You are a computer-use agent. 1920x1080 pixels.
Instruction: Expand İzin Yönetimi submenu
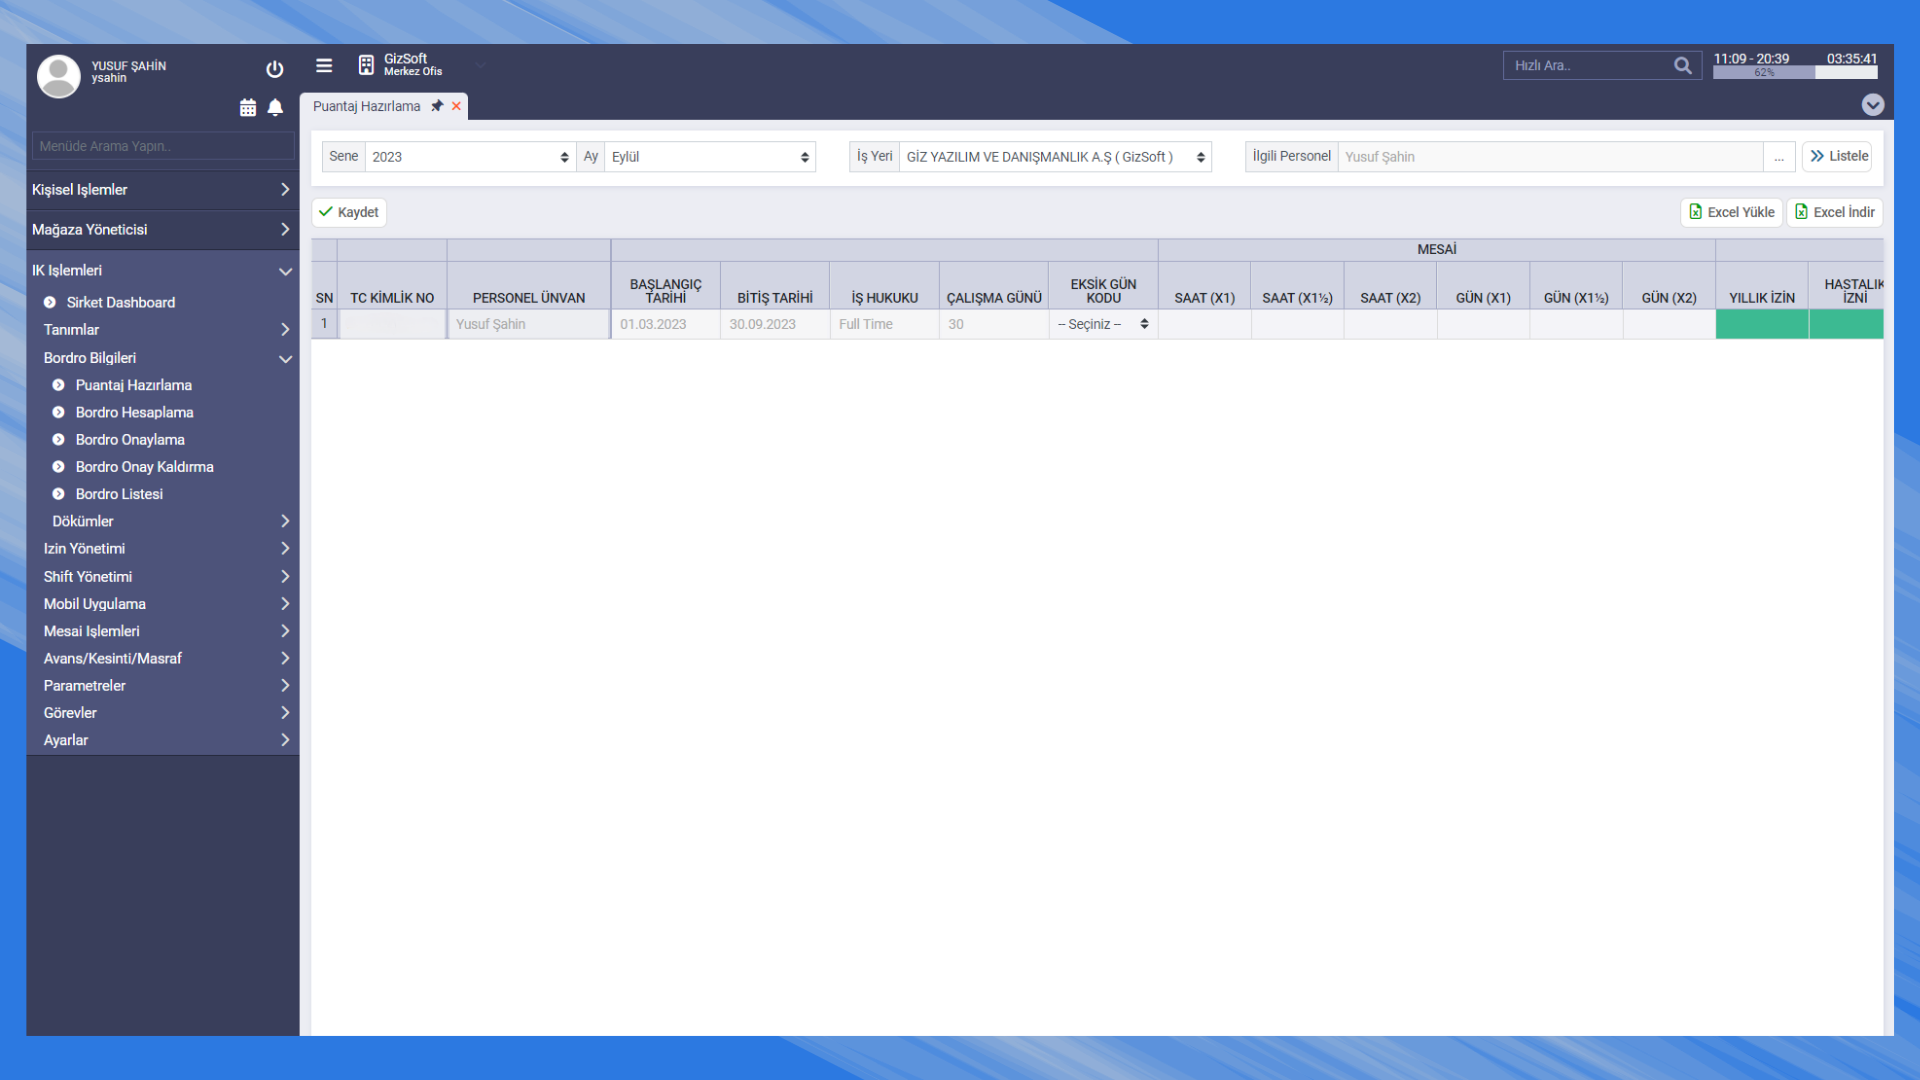point(162,549)
